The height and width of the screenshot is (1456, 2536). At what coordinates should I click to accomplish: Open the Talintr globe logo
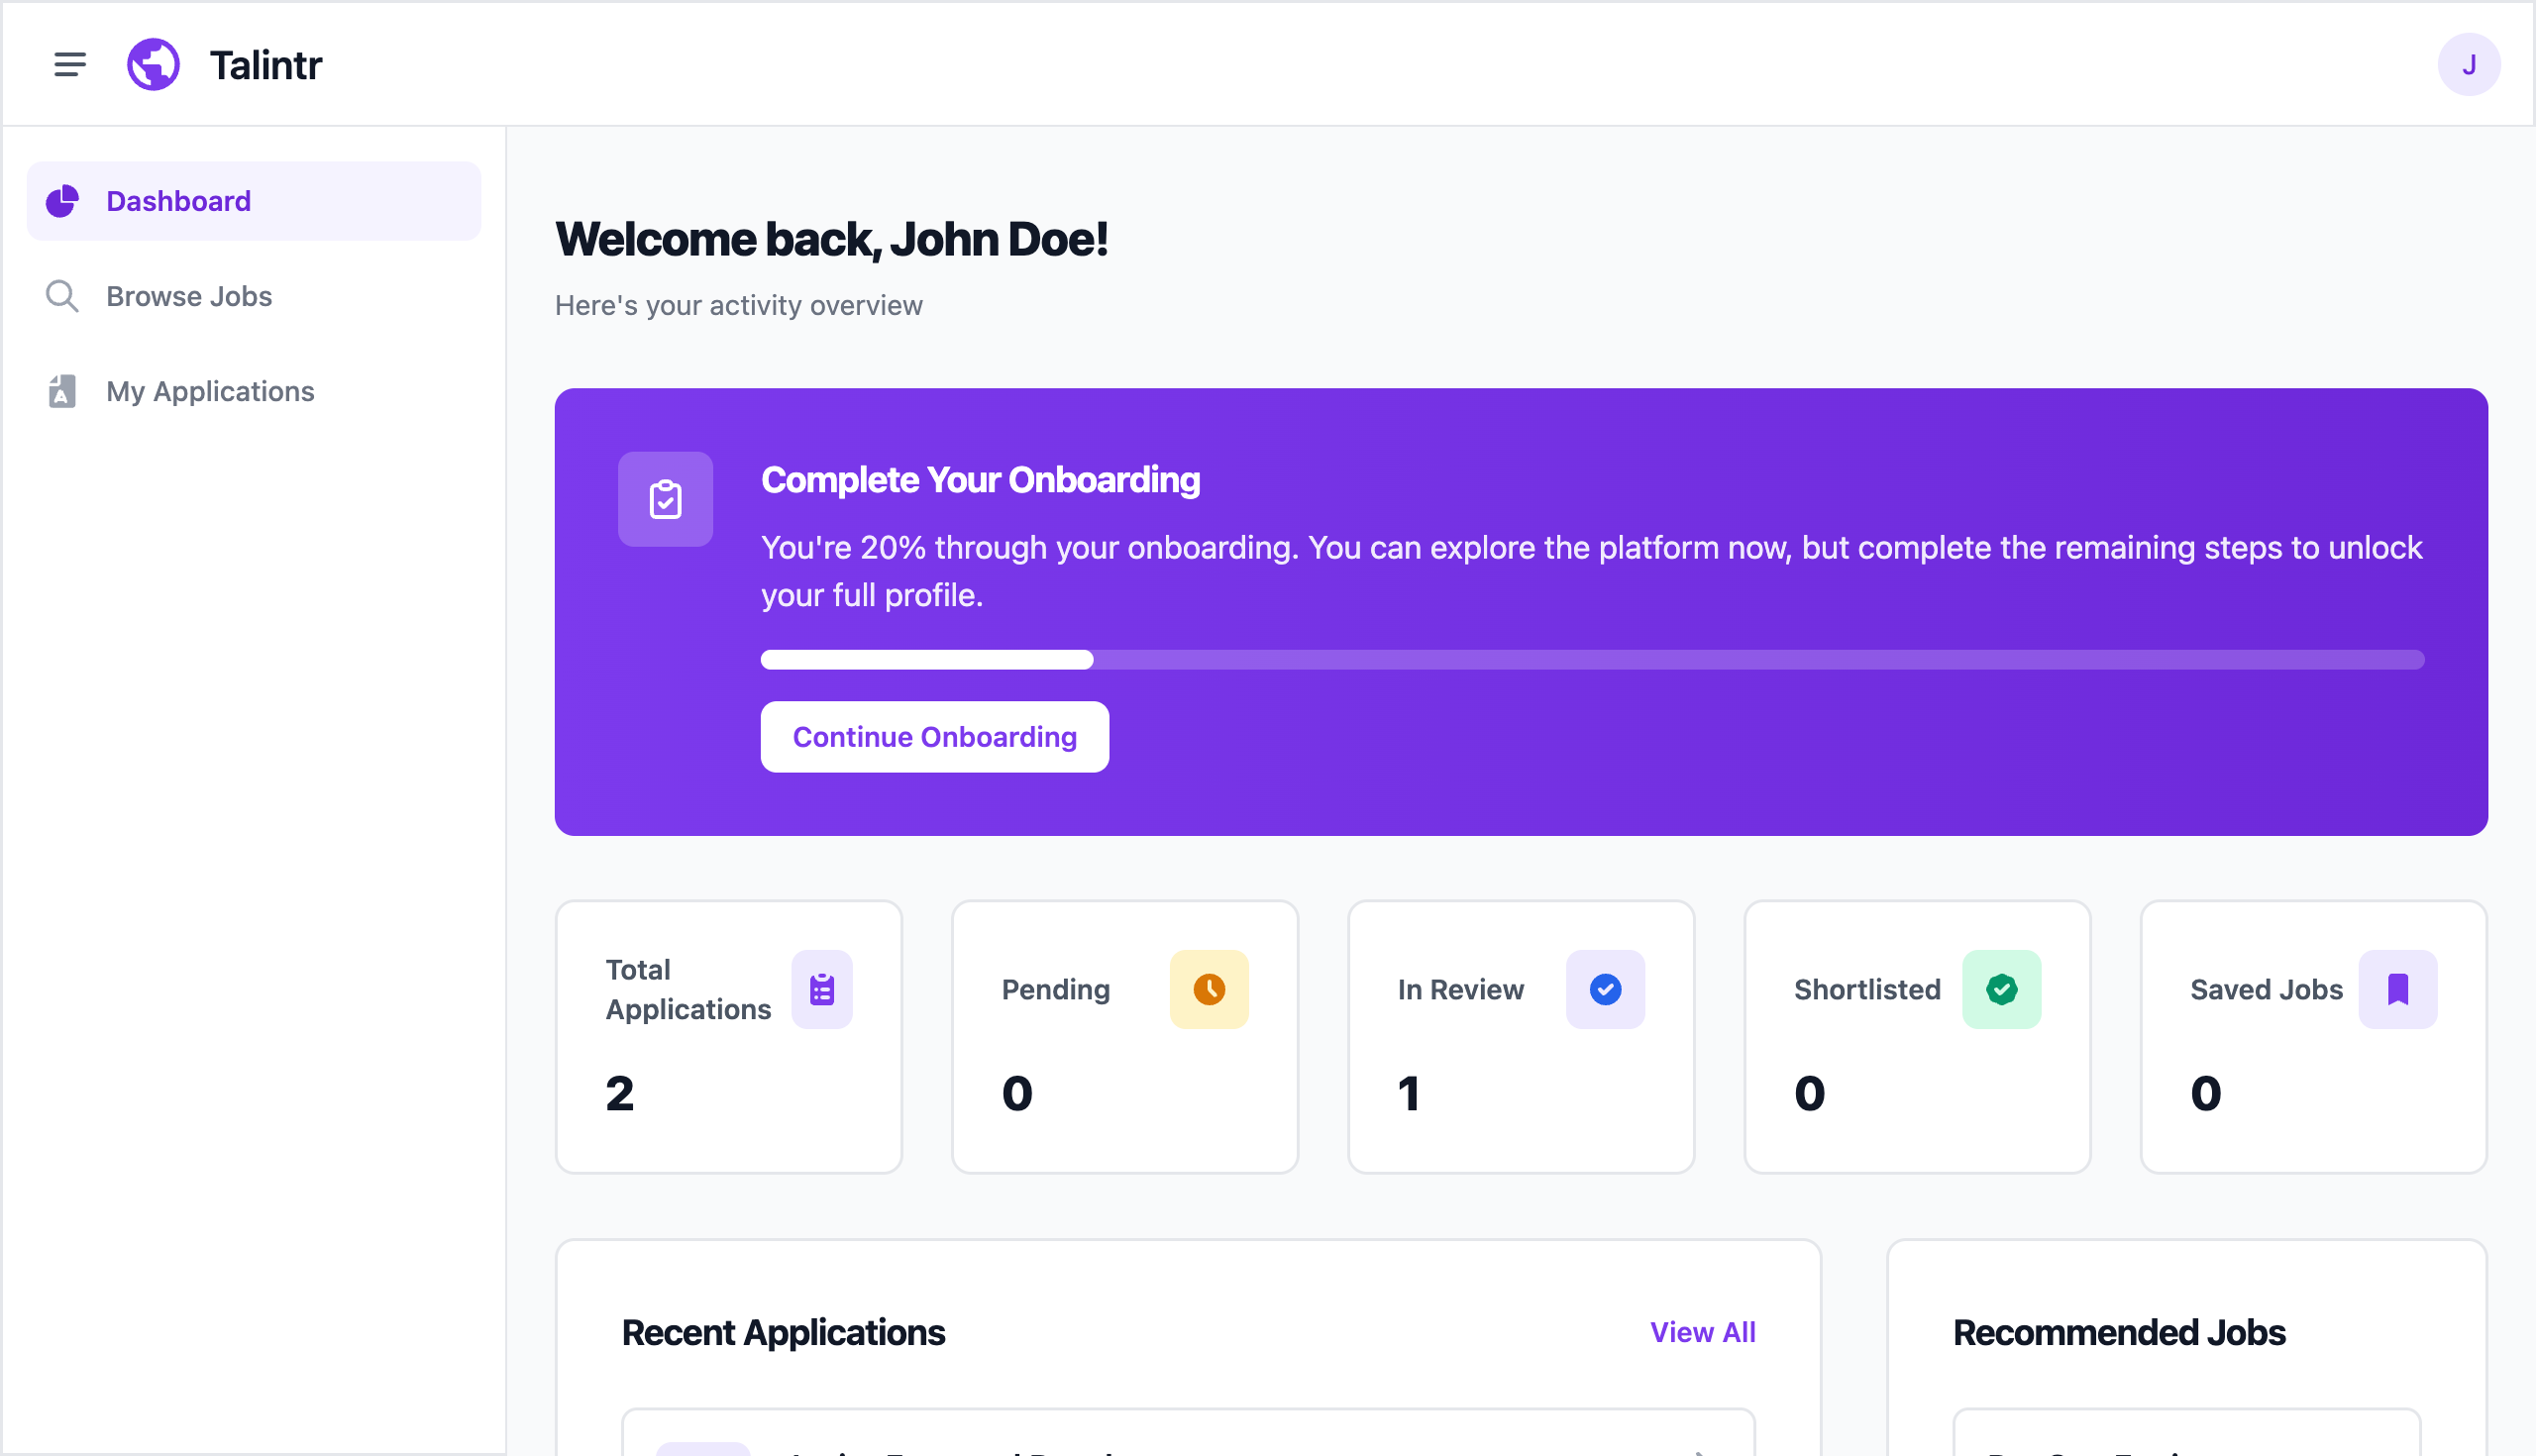coord(152,64)
